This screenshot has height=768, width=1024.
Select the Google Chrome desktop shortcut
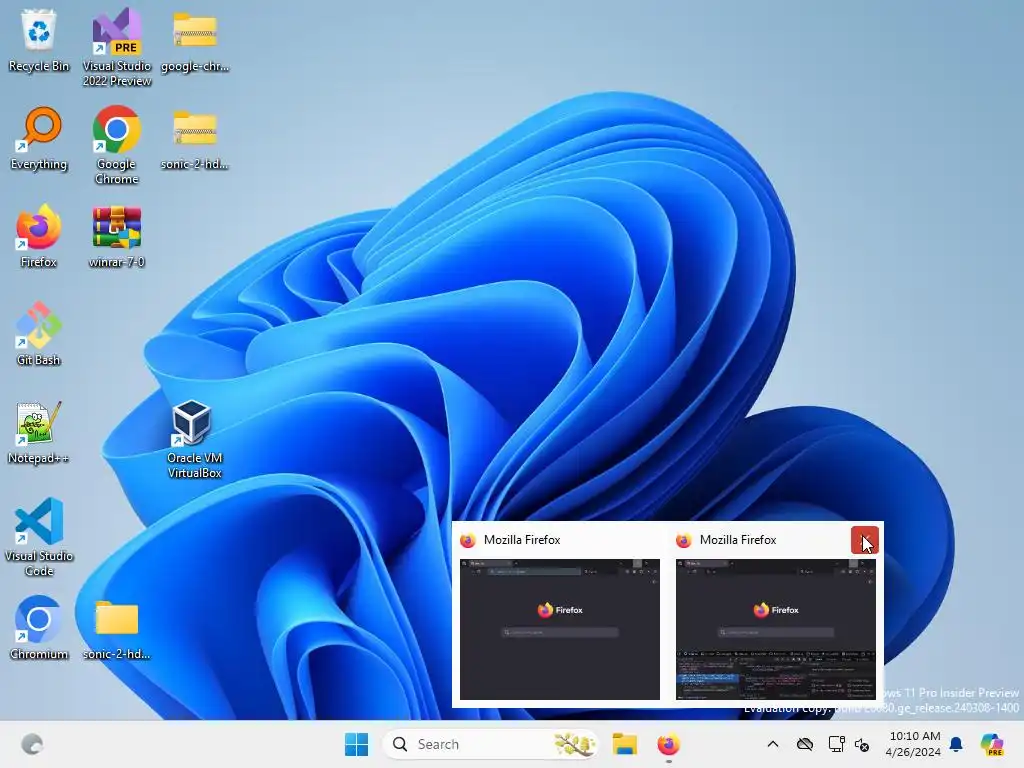(117, 145)
